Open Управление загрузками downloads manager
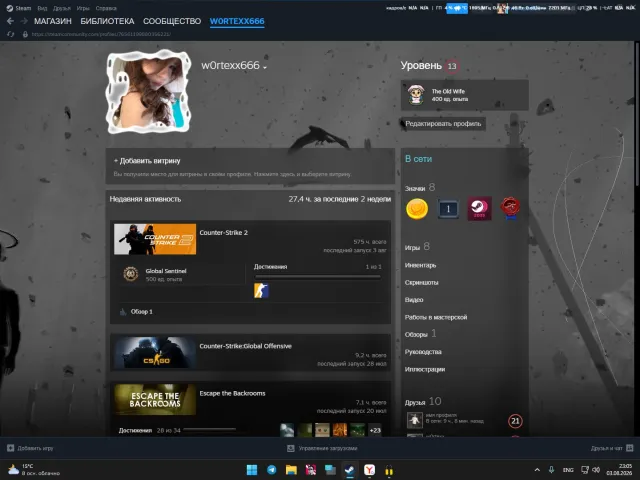This screenshot has width=640, height=480. [322, 448]
